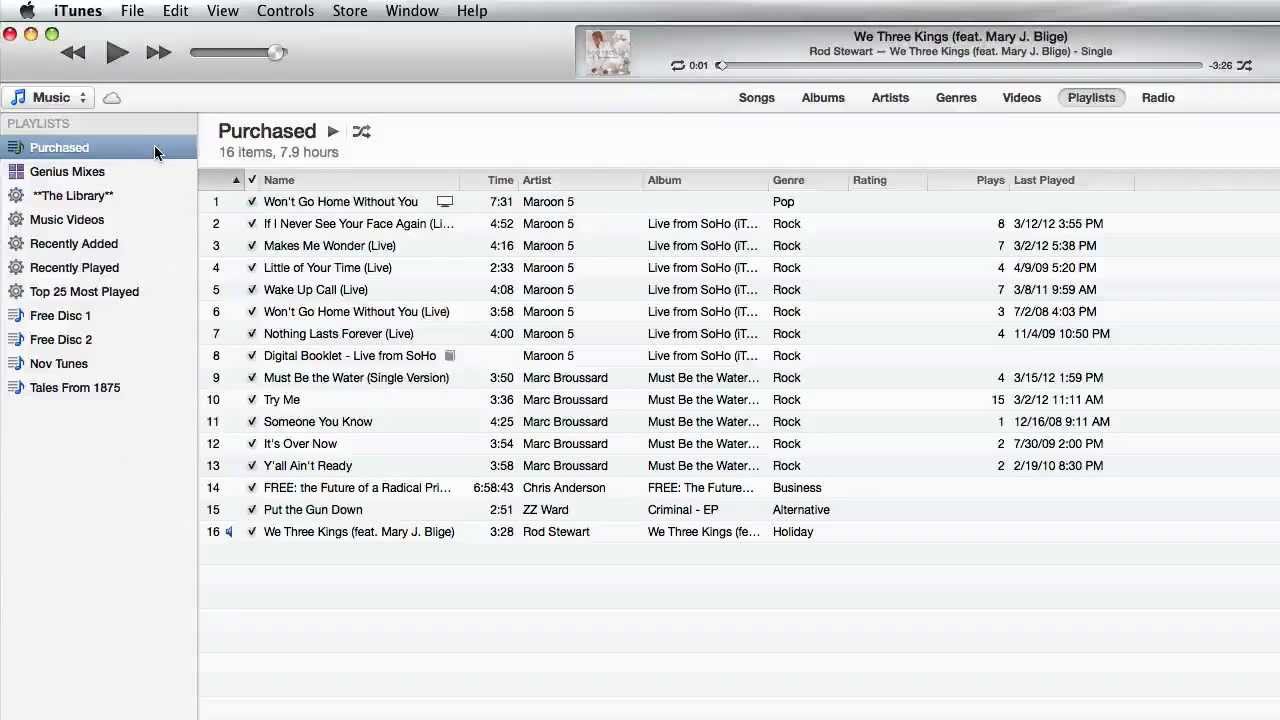Click playlist icon beside Nov Tunes
This screenshot has height=720, width=1280.
16,364
